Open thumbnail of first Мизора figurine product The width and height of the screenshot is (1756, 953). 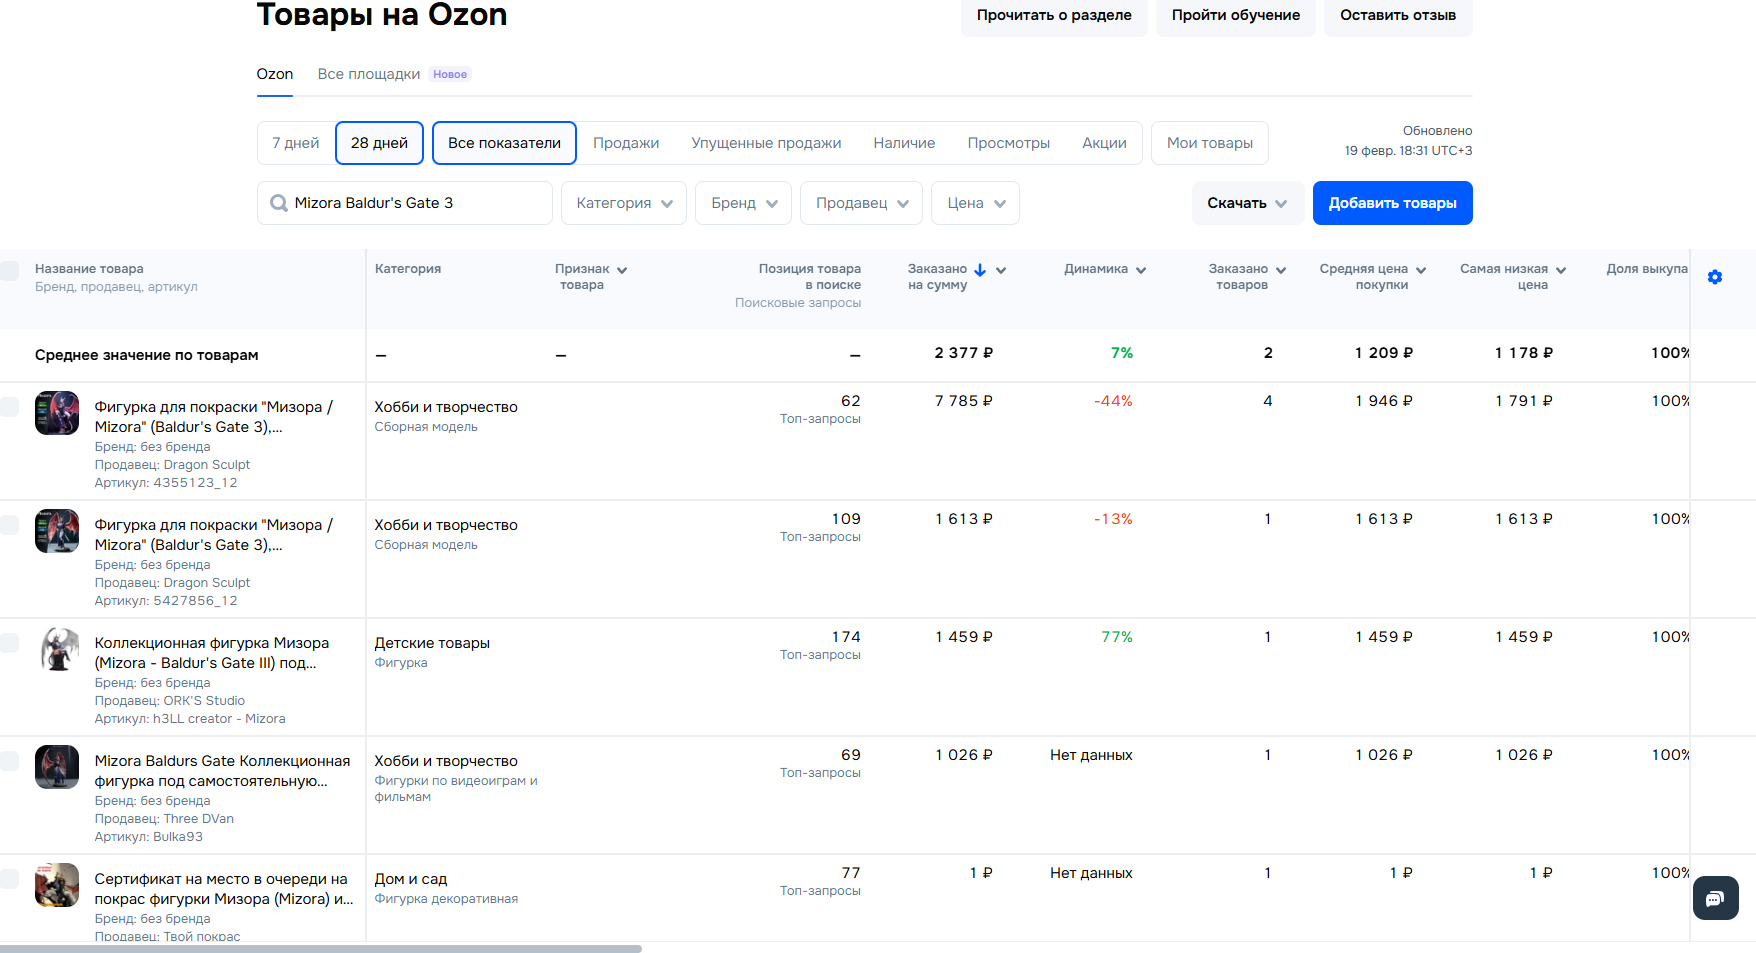click(57, 413)
